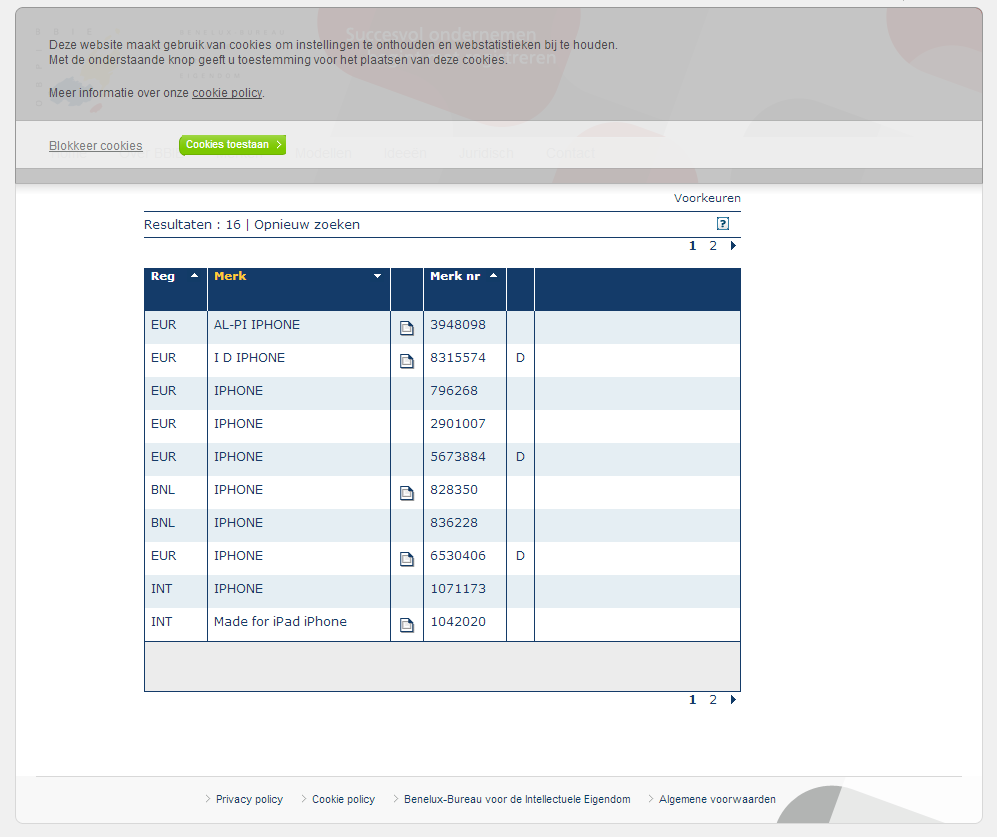Viewport: 997px width, 837px height.
Task: Open Cookie policy footer link
Action: point(343,799)
